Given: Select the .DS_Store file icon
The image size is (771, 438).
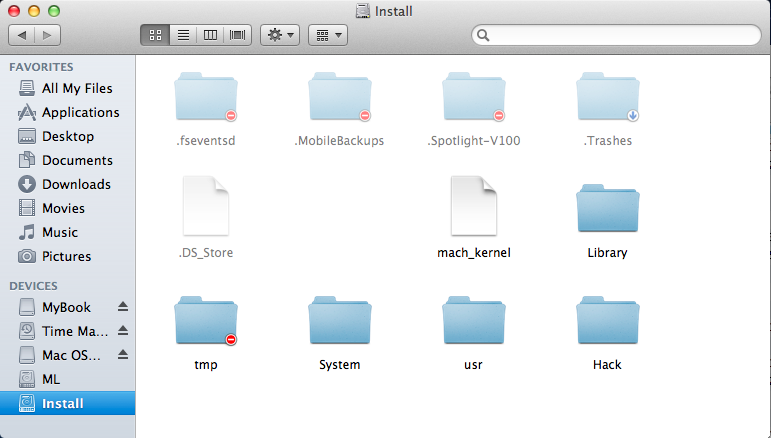Looking at the screenshot, I should (x=206, y=206).
